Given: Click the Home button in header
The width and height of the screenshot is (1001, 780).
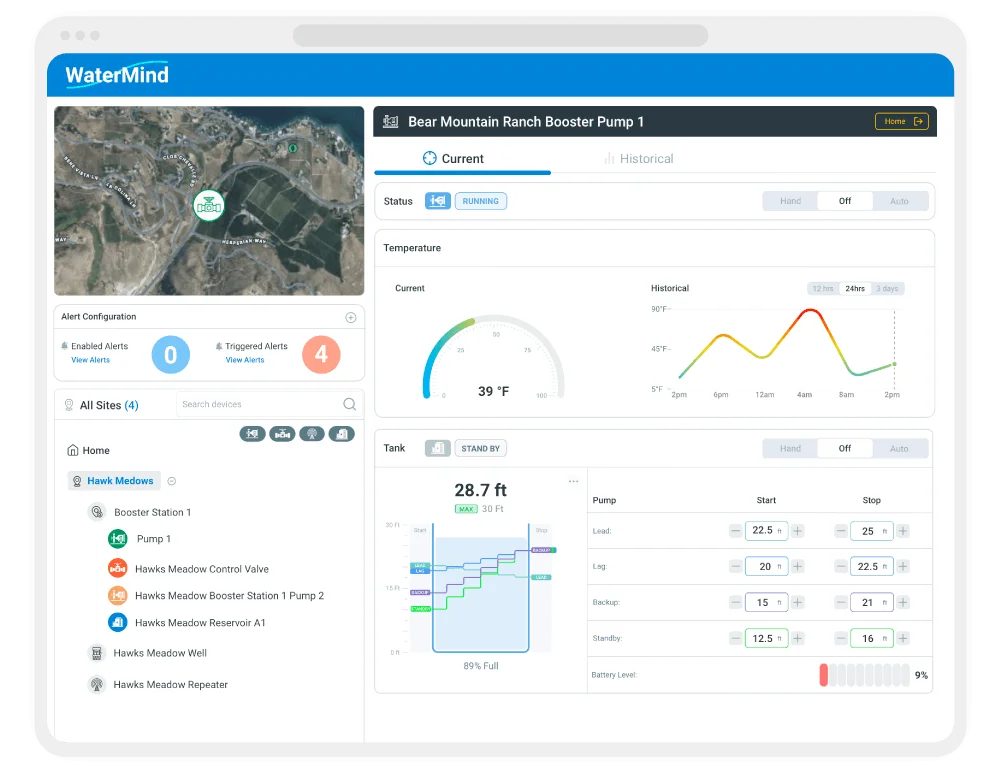Looking at the screenshot, I should coord(901,121).
